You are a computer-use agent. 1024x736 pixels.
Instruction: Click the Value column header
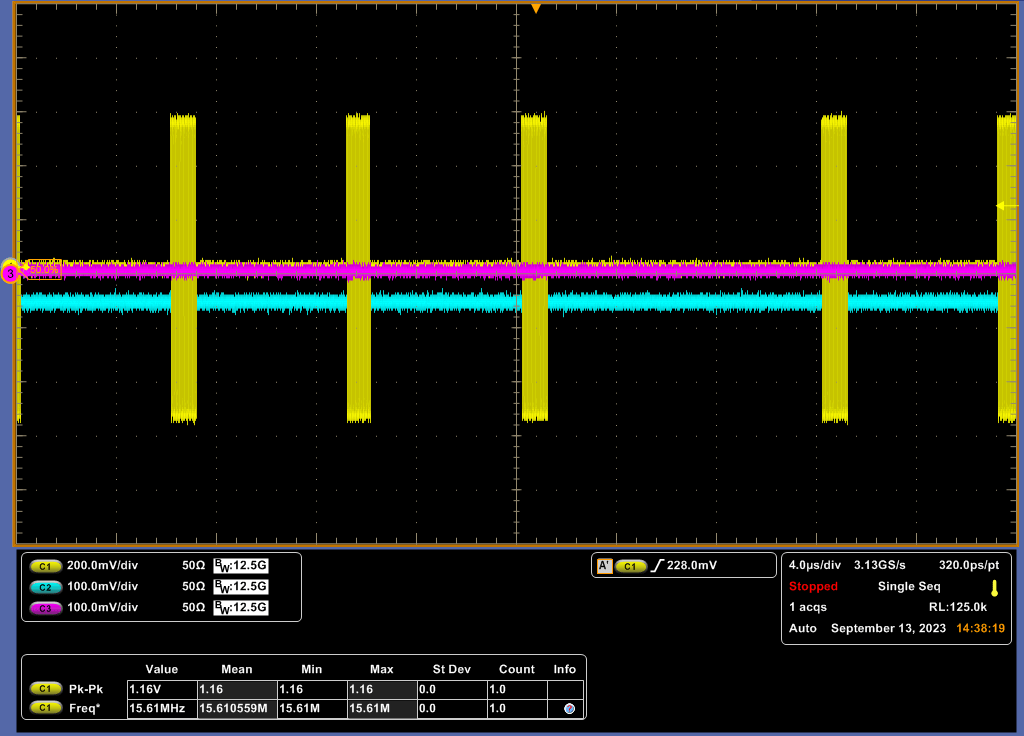click(162, 669)
